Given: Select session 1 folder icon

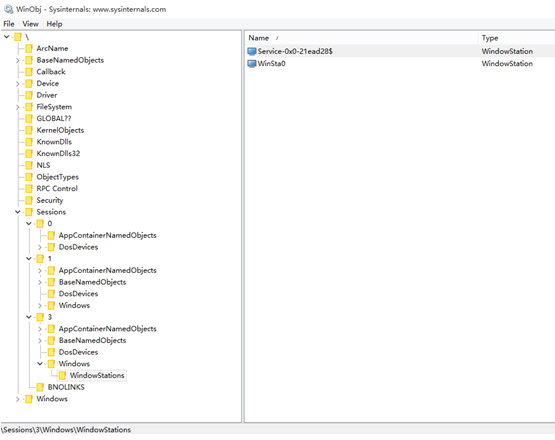Looking at the screenshot, I should pyautogui.click(x=40, y=259).
